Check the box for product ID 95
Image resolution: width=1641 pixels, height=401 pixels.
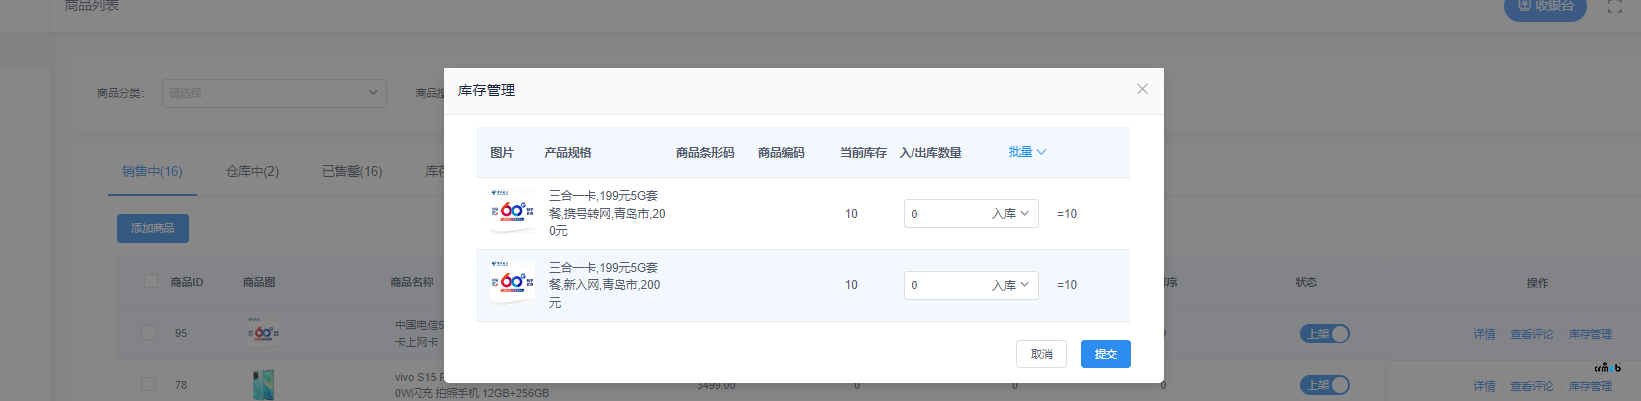(149, 332)
